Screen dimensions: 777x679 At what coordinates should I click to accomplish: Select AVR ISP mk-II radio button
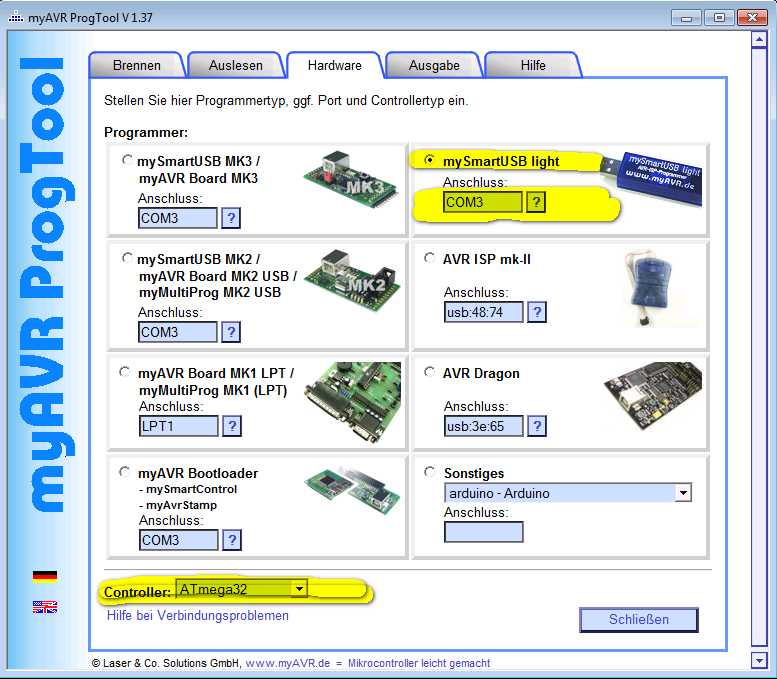[x=430, y=258]
